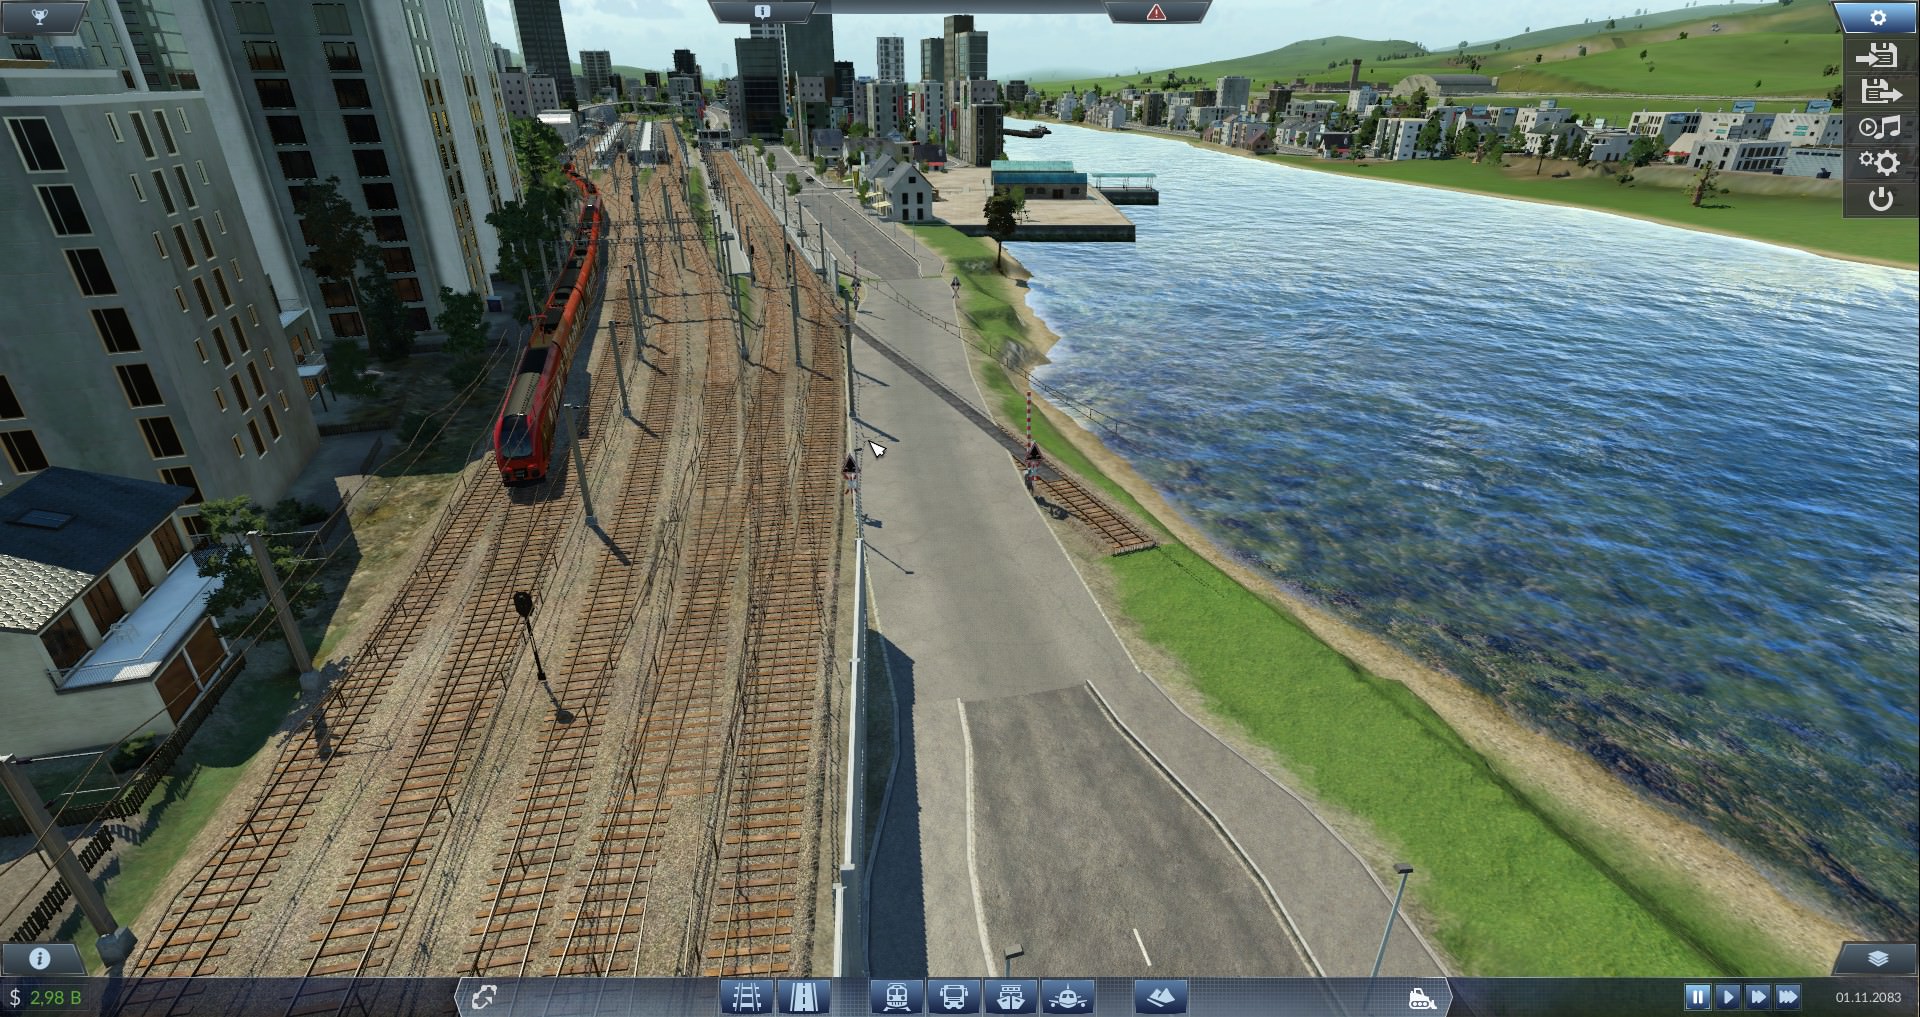Set game speed to fastest triple arrows
The height and width of the screenshot is (1017, 1920).
click(x=1787, y=997)
